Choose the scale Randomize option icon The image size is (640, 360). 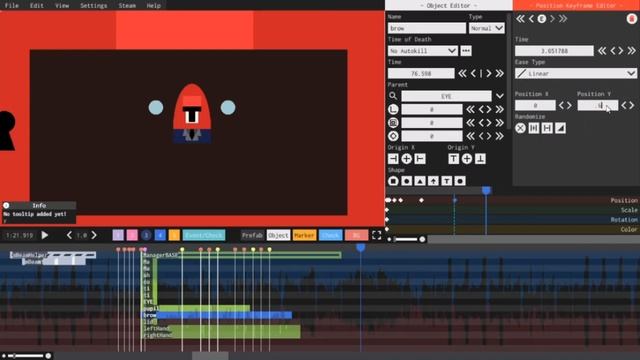[x=560, y=128]
